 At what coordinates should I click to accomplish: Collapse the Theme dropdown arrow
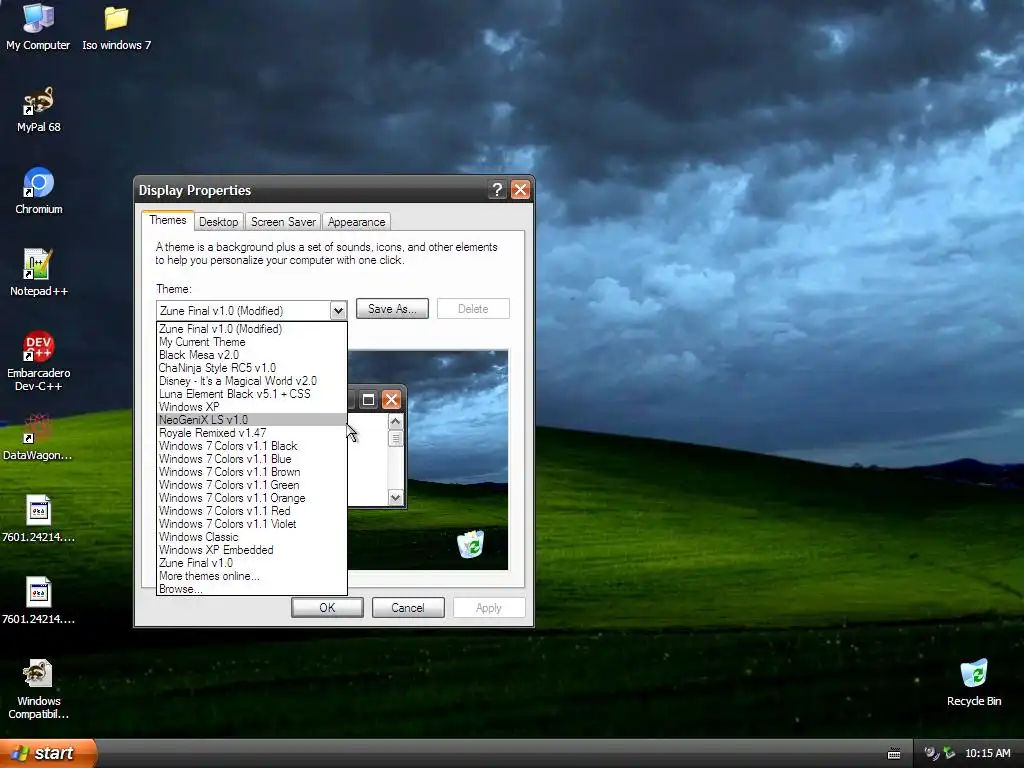[338, 311]
